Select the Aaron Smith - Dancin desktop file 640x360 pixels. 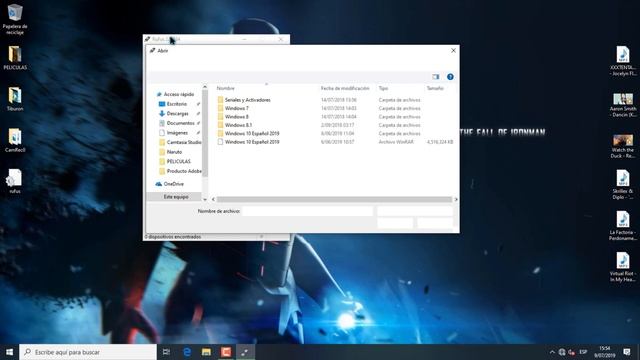(x=623, y=105)
